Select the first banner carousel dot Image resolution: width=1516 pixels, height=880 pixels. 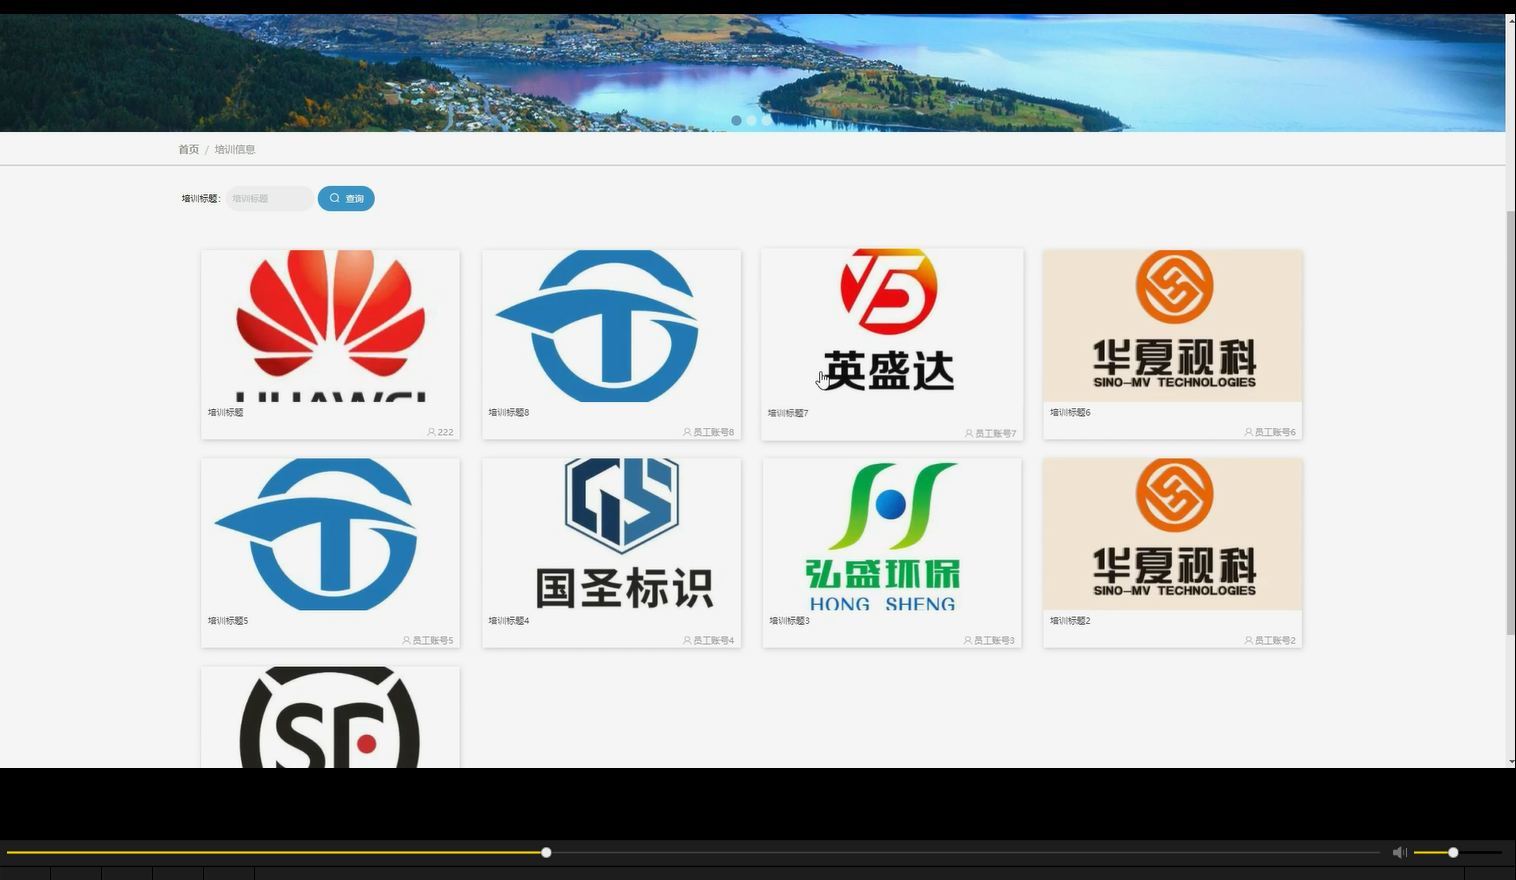point(737,120)
